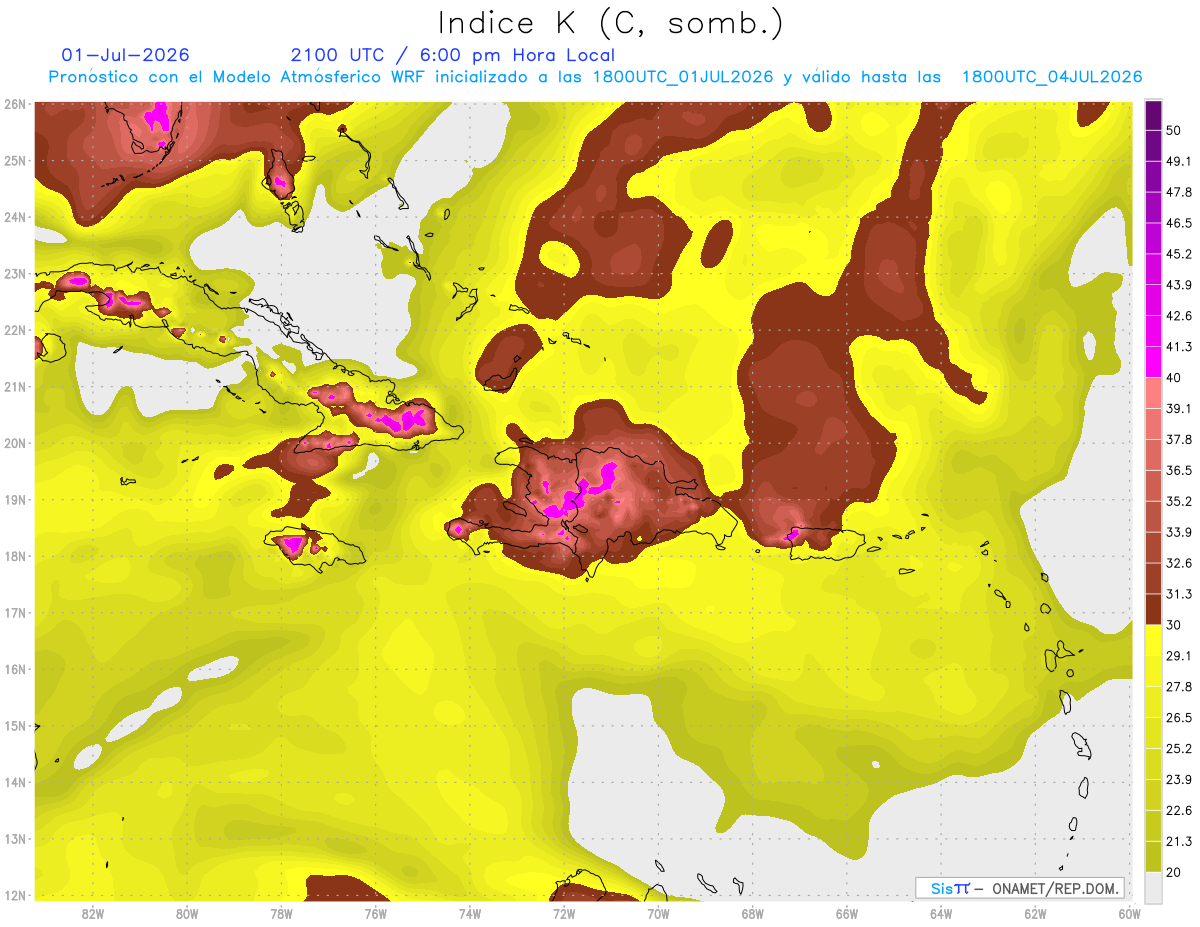1200x927 pixels.
Task: Click the "25.2" legend value
Action: [x=1178, y=749]
